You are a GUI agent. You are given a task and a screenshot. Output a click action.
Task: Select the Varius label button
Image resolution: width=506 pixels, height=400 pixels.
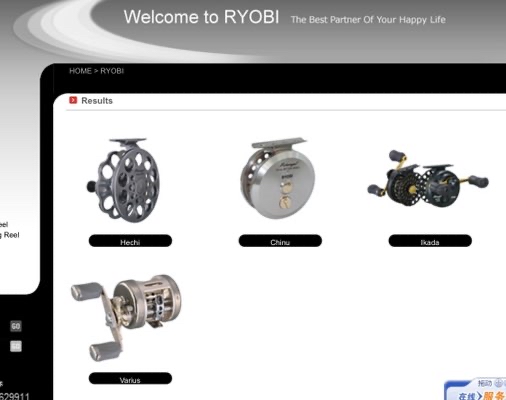click(130, 379)
